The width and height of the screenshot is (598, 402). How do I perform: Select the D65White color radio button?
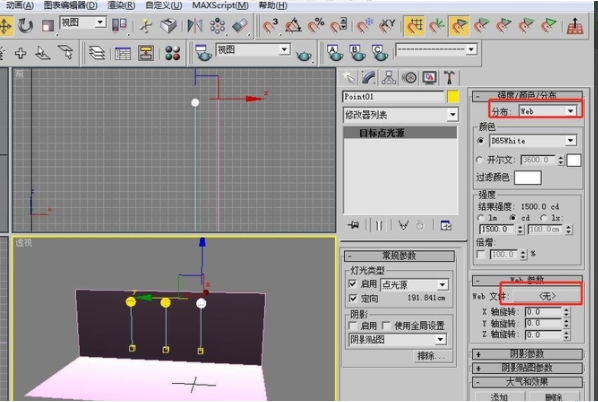pyautogui.click(x=481, y=141)
